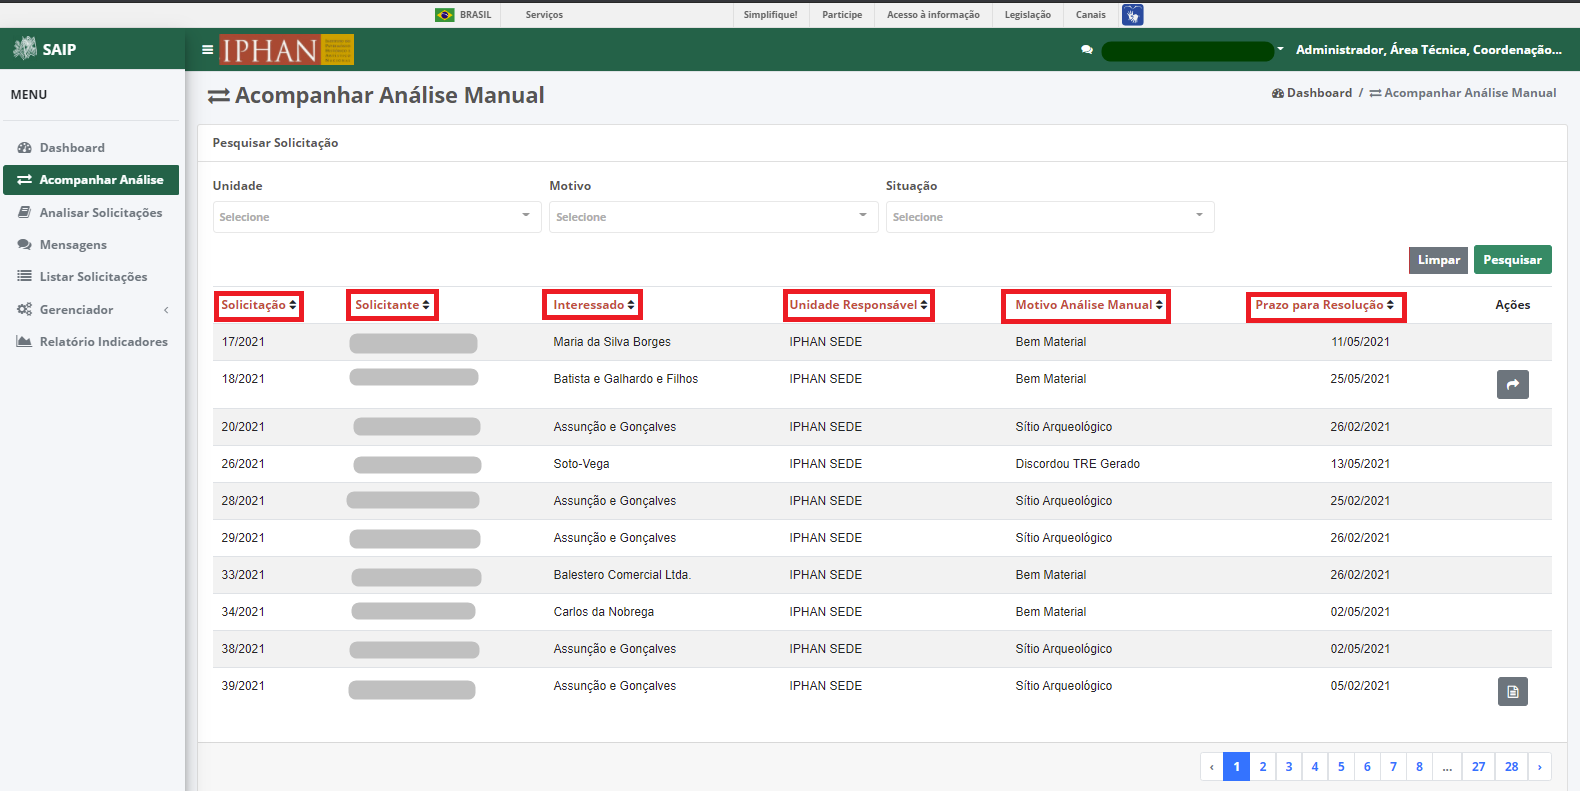
Task: Sort by Solicitante column
Action: (x=392, y=305)
